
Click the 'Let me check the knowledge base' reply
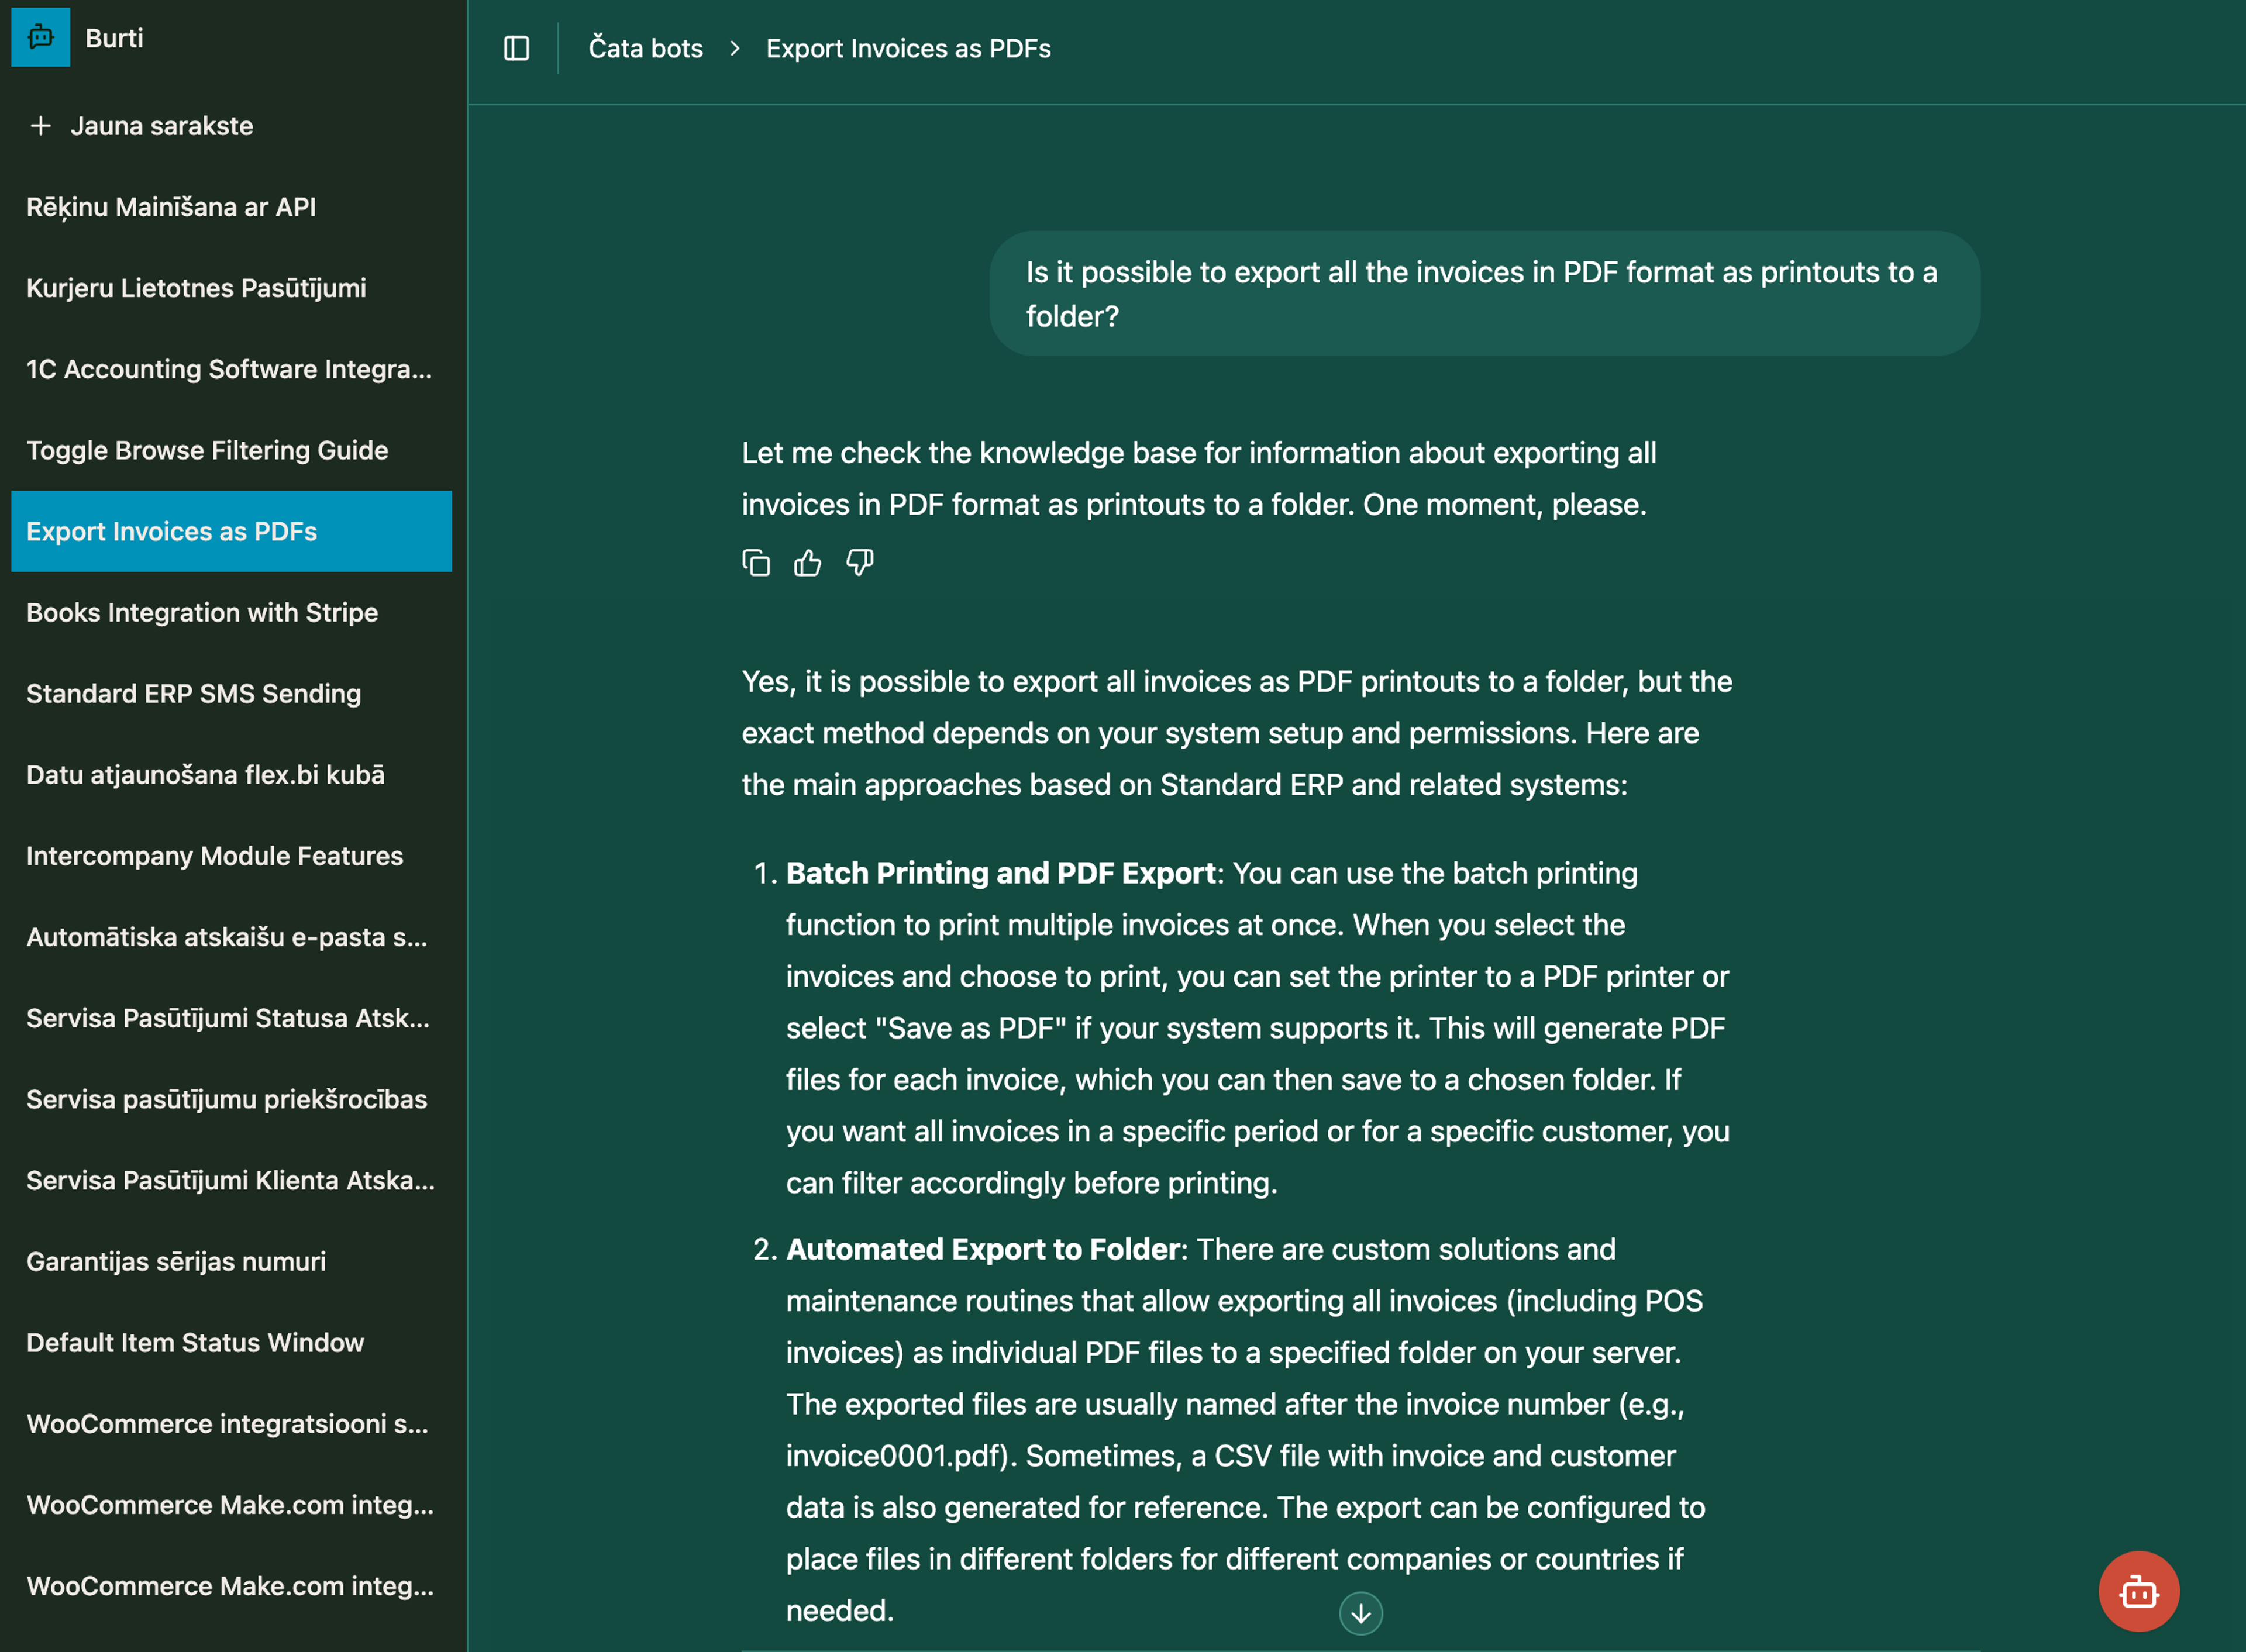pos(1198,478)
